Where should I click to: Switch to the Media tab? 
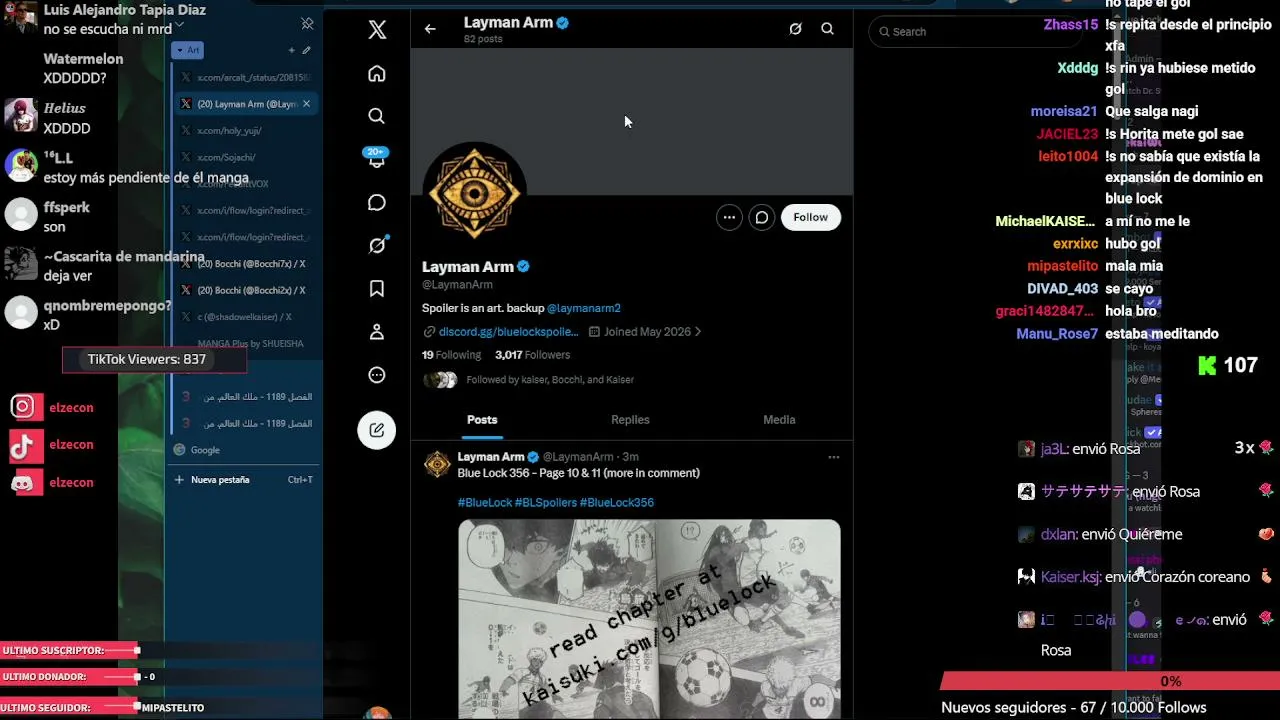point(779,420)
